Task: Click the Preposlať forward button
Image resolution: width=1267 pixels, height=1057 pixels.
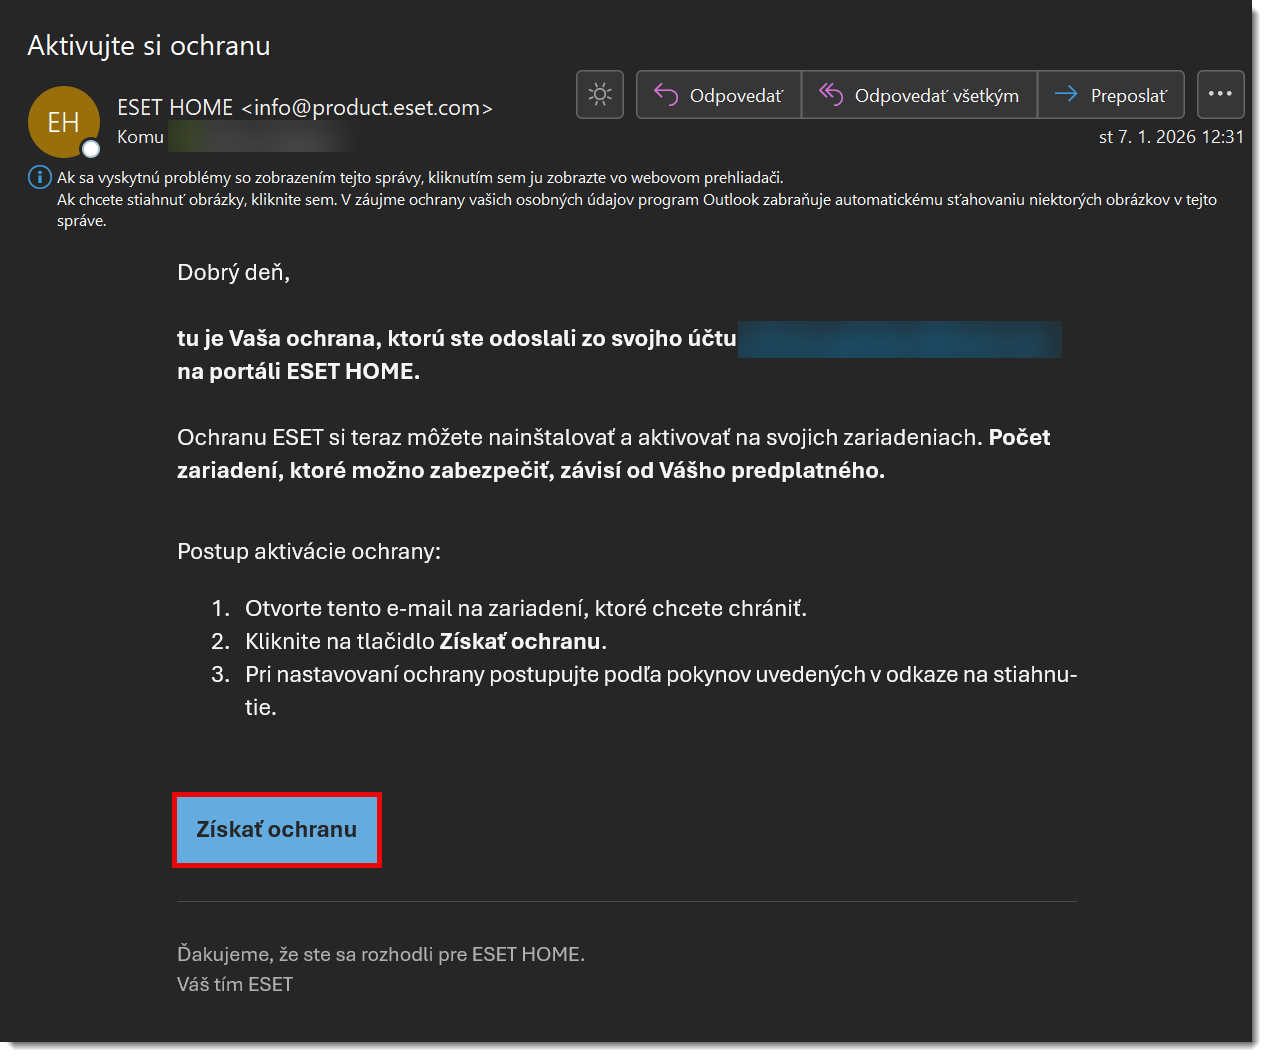Action: coord(1111,95)
